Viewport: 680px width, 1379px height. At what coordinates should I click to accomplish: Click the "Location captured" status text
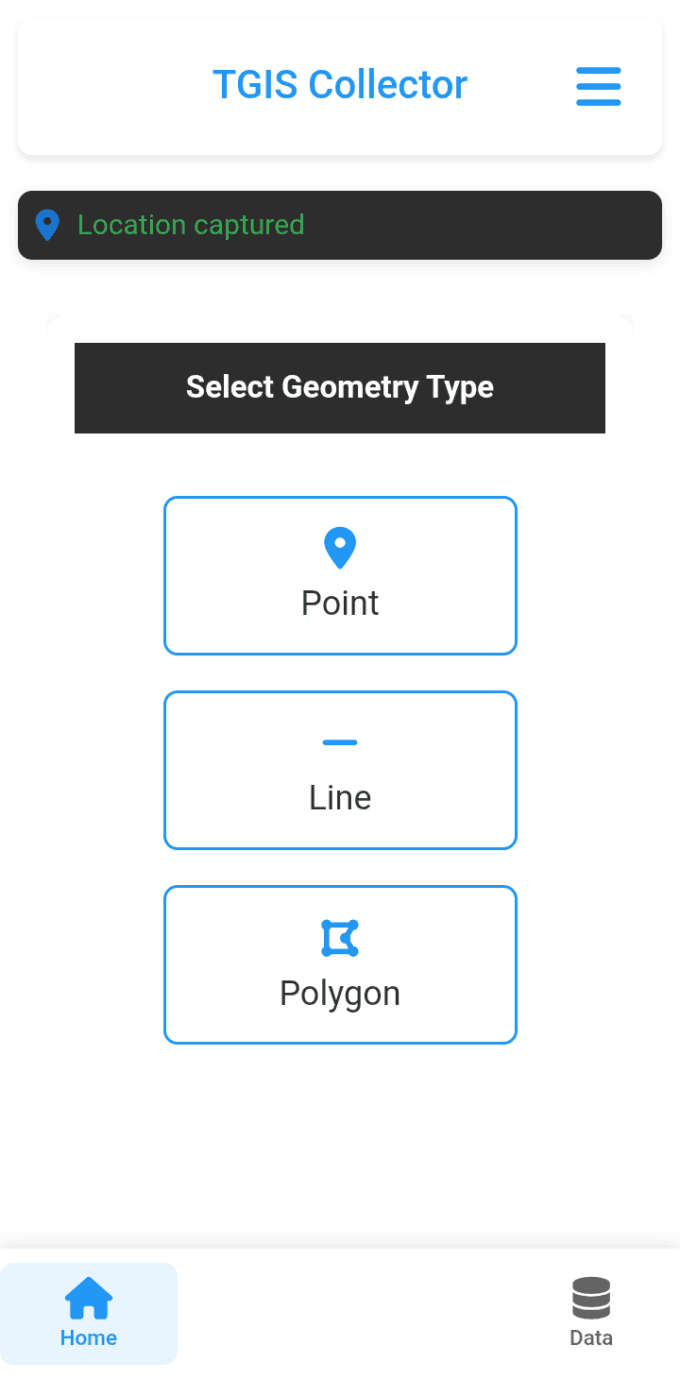point(191,225)
